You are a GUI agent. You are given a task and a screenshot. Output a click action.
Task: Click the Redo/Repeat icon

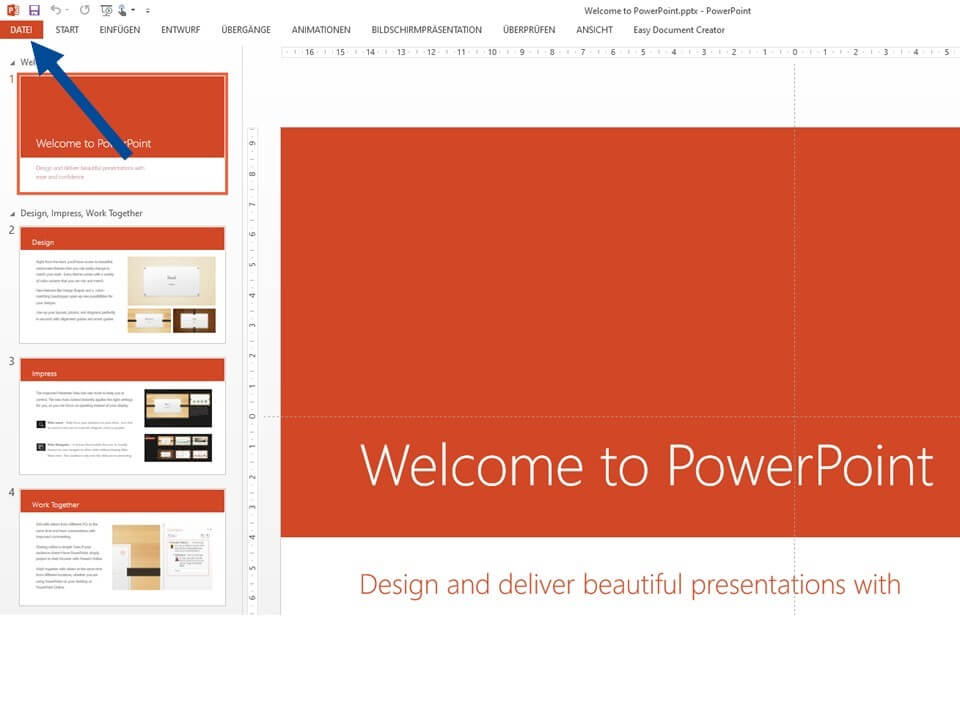click(84, 10)
